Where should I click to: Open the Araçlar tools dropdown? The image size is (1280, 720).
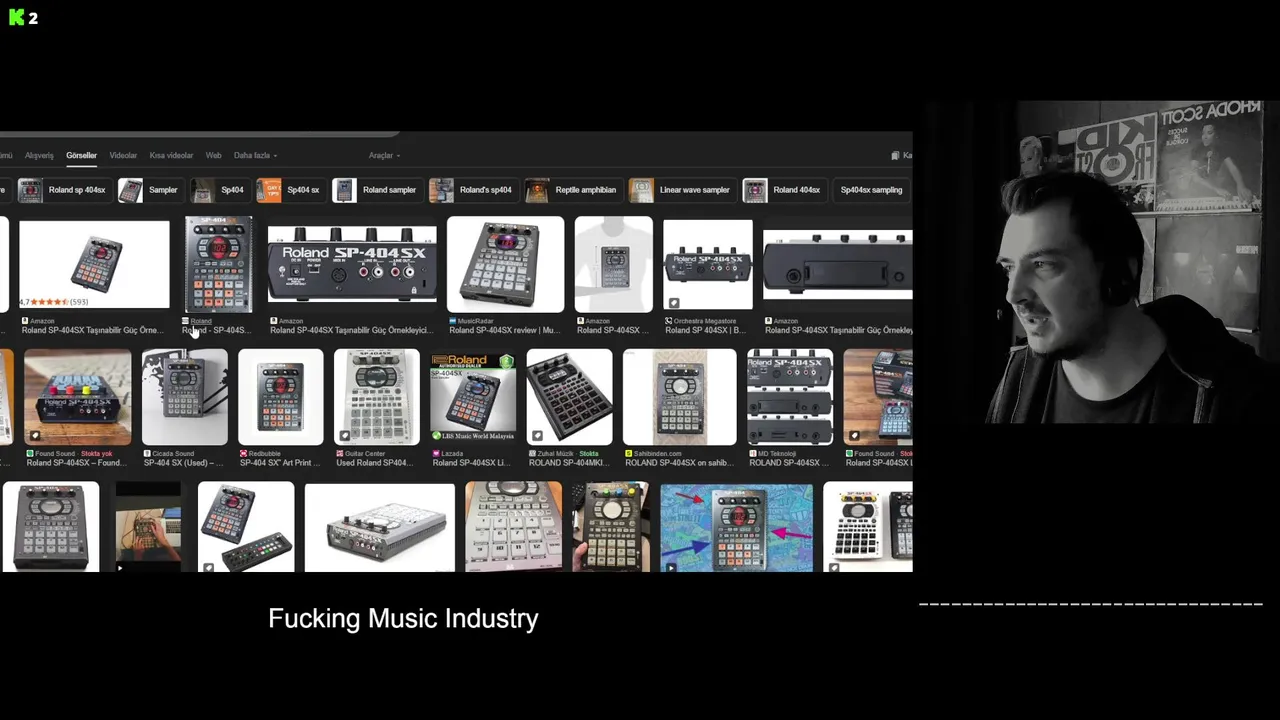pyautogui.click(x=384, y=155)
